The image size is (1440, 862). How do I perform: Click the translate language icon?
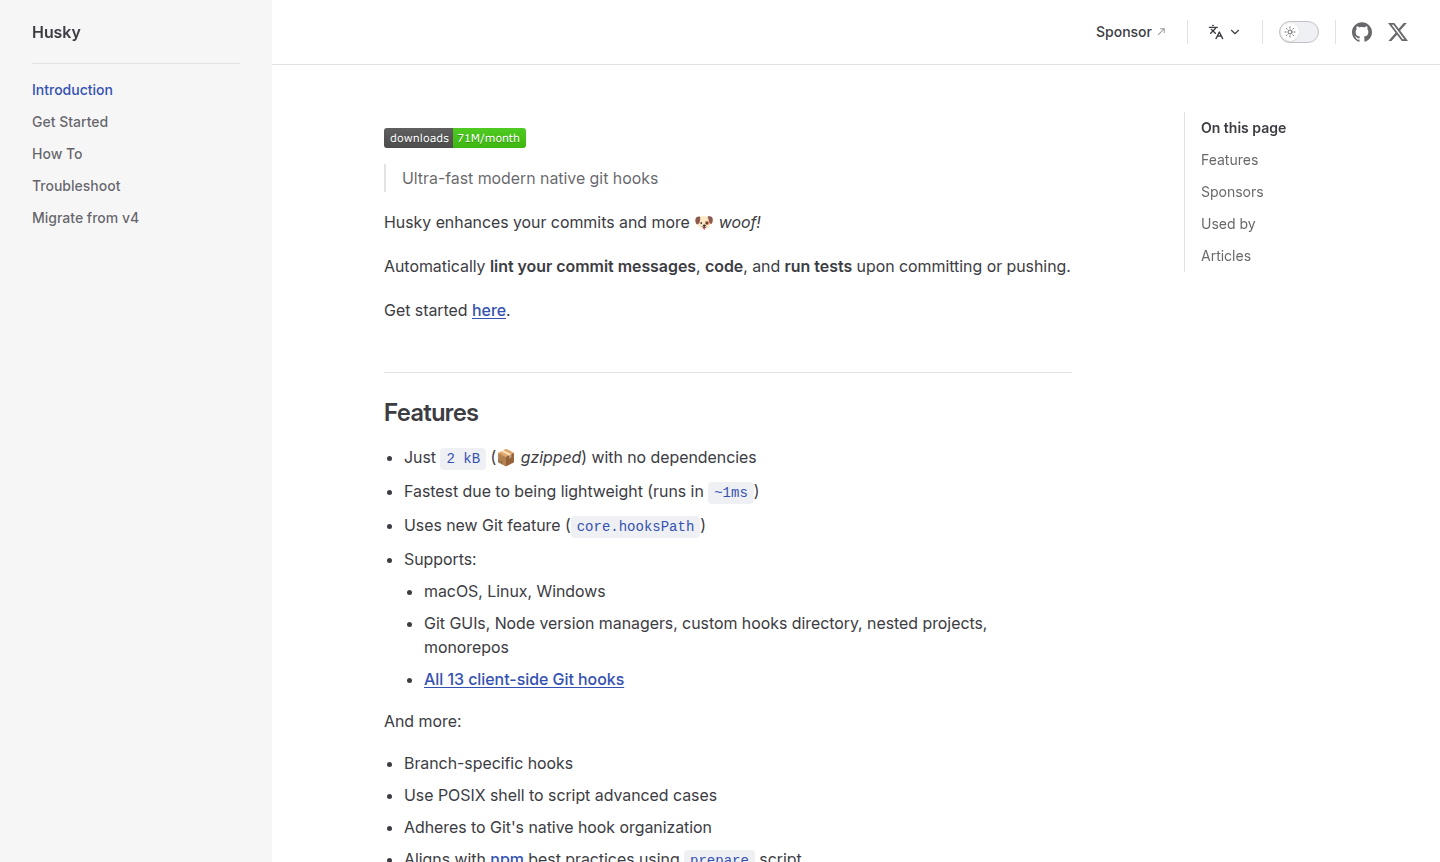coord(1216,32)
